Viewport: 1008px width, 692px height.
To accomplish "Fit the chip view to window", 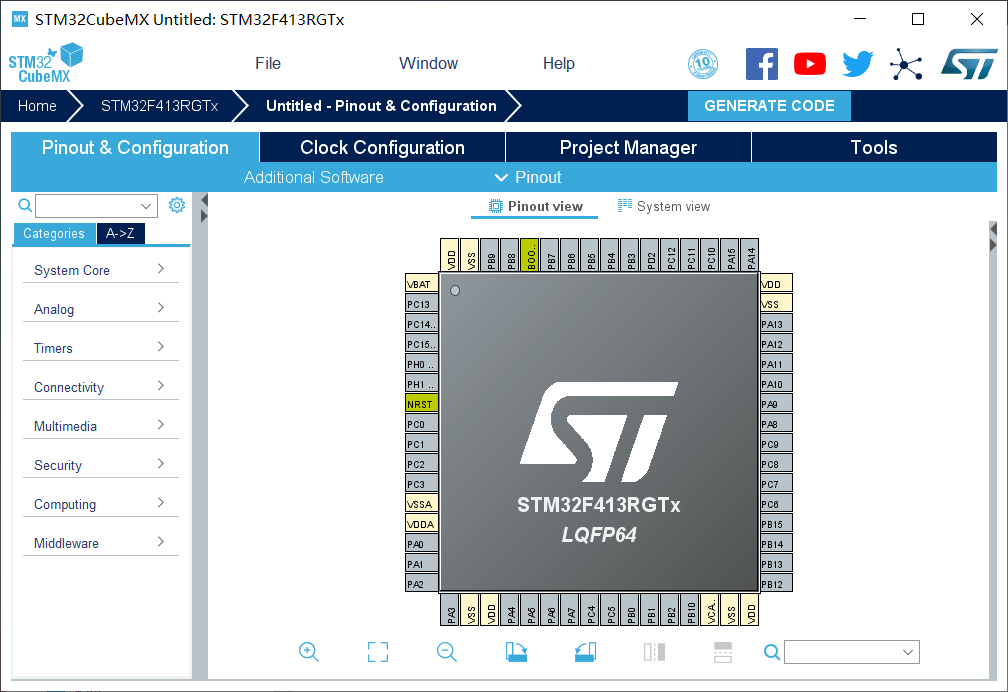I will point(378,651).
